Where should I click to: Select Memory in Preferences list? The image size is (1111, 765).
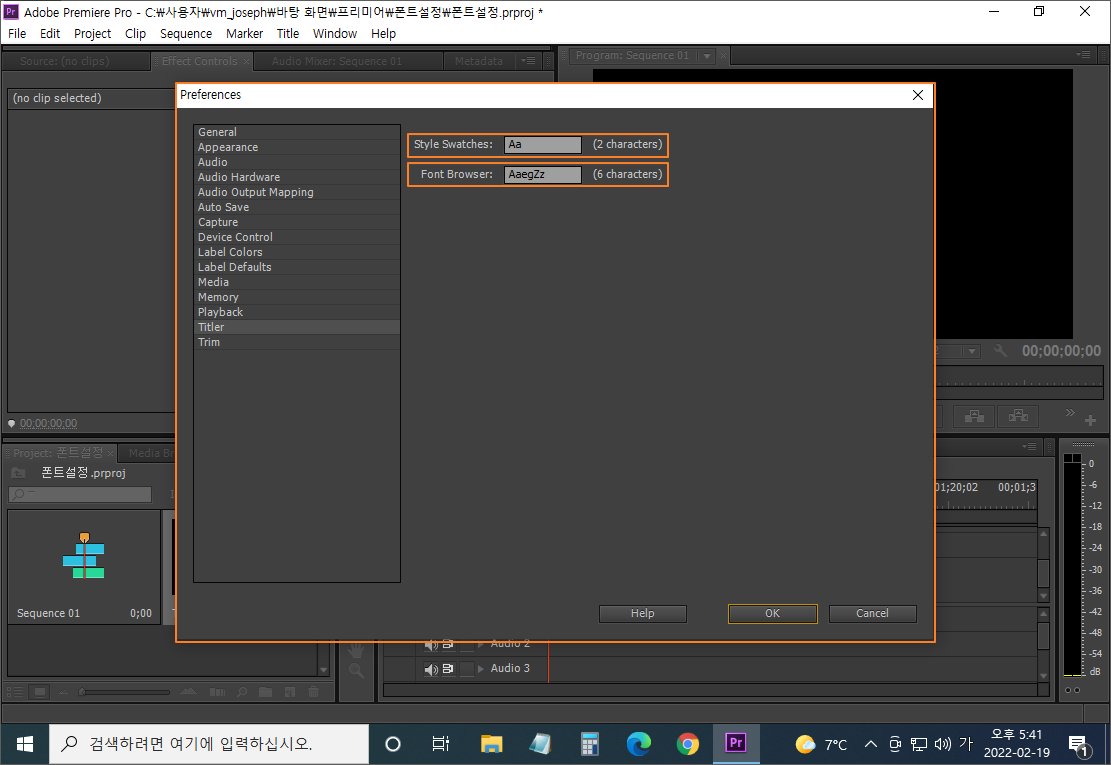coord(296,298)
